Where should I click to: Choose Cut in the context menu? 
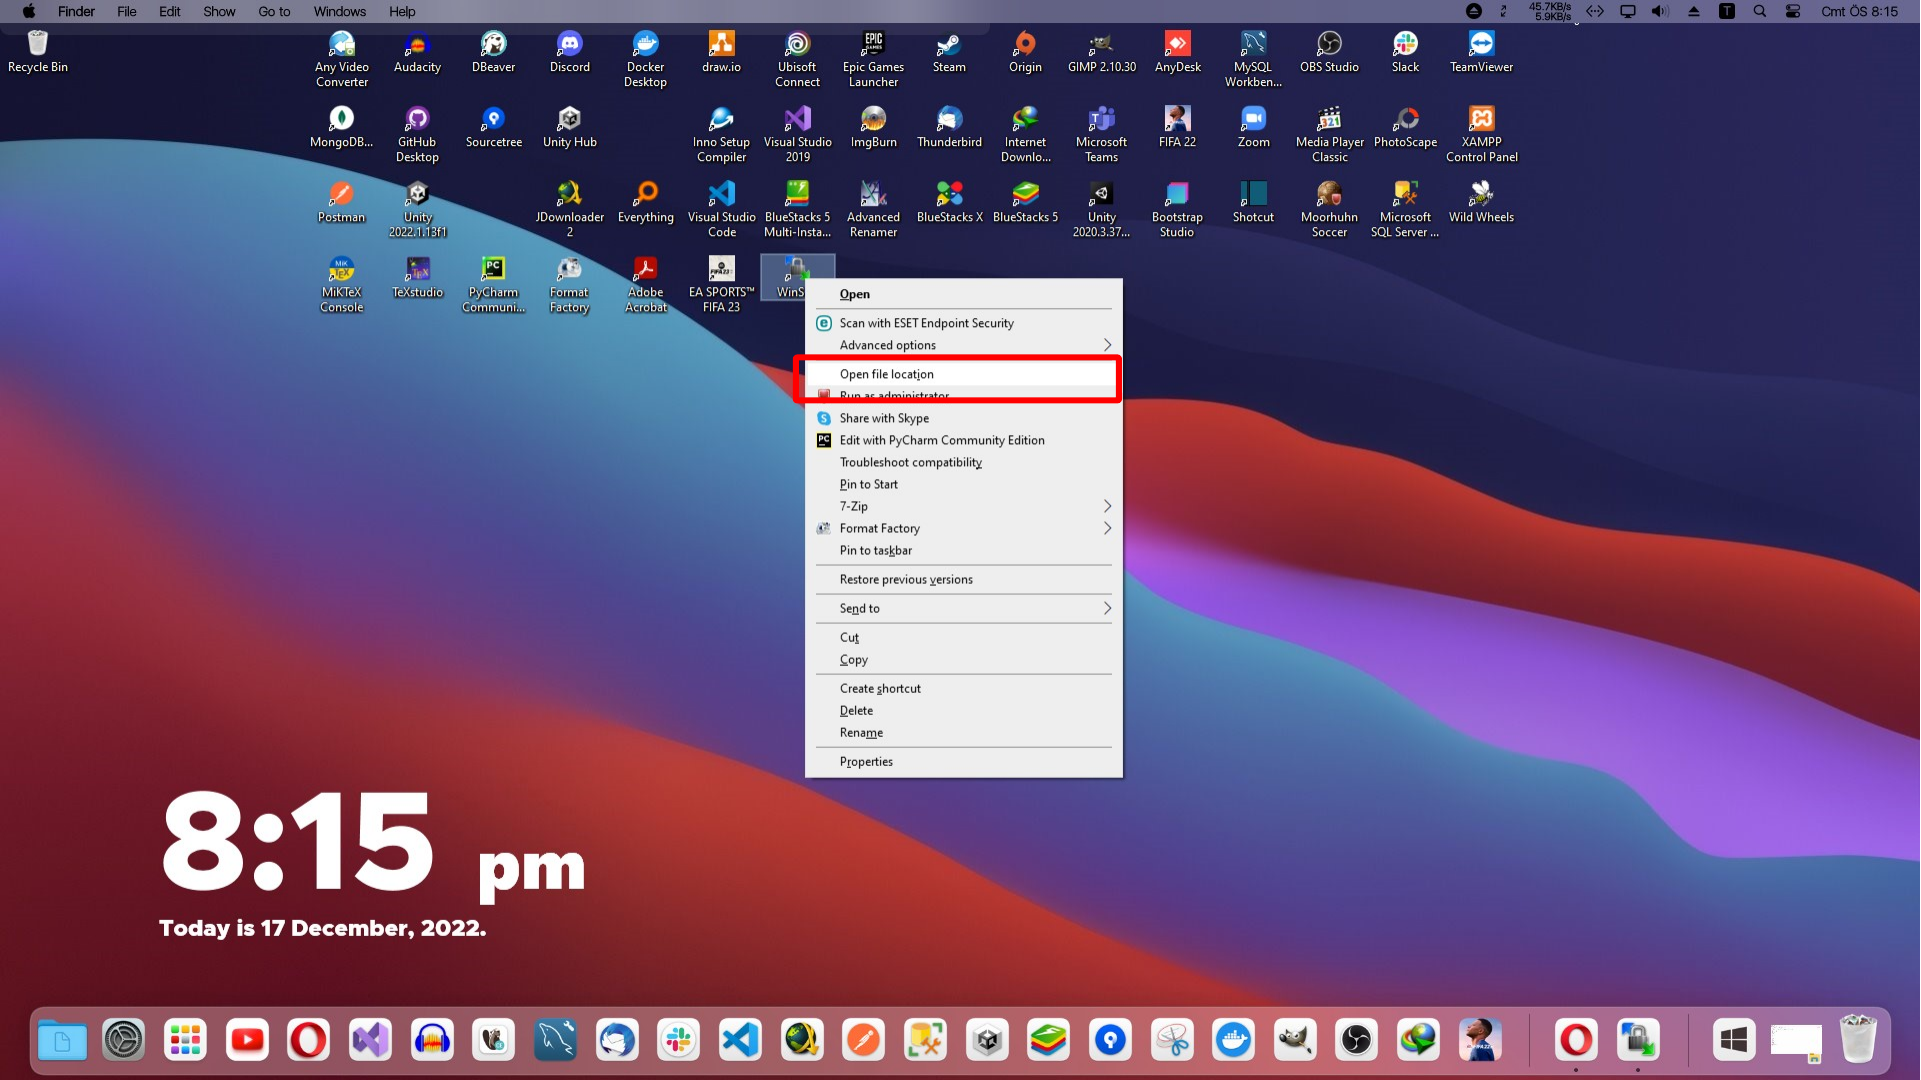(964, 637)
